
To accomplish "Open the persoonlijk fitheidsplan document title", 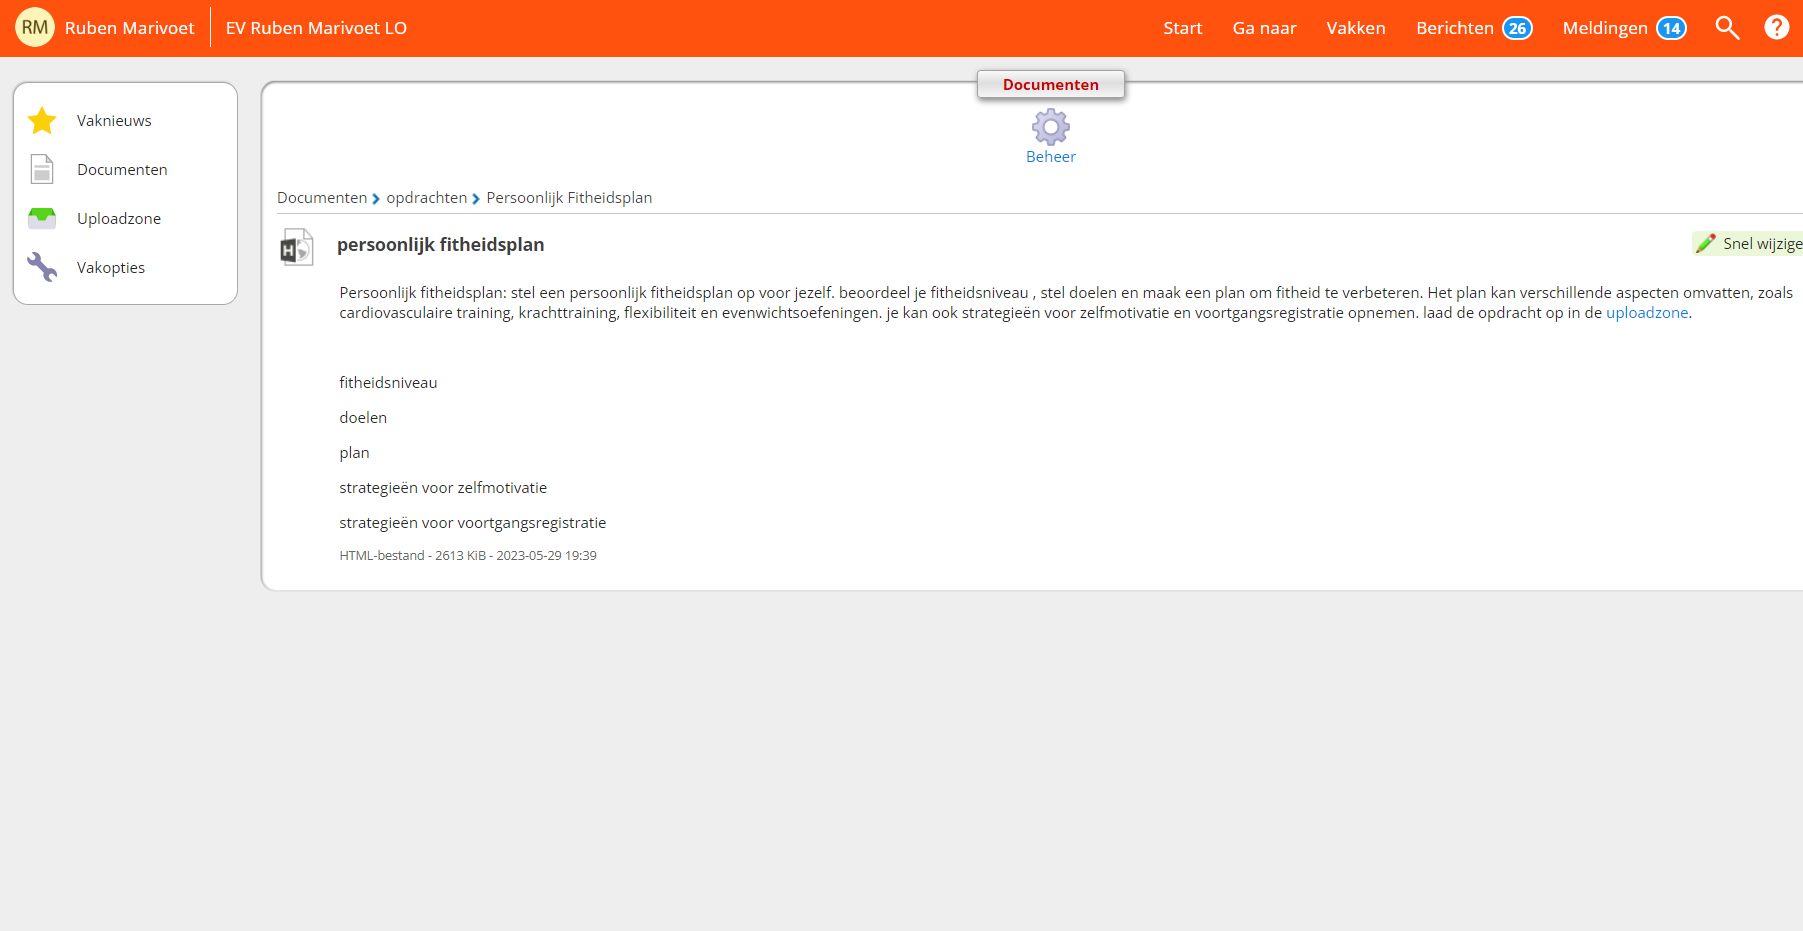I will click(440, 245).
